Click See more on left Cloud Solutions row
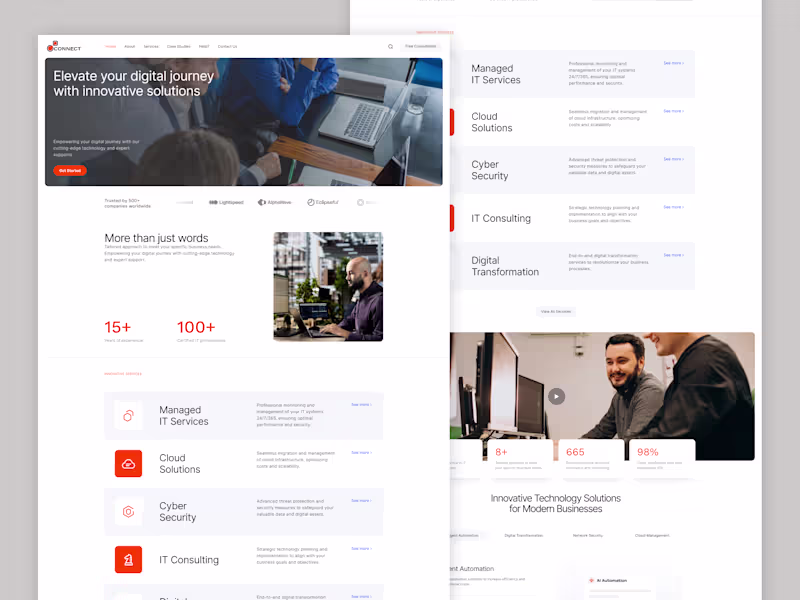This screenshot has height=600, width=800. click(x=361, y=453)
